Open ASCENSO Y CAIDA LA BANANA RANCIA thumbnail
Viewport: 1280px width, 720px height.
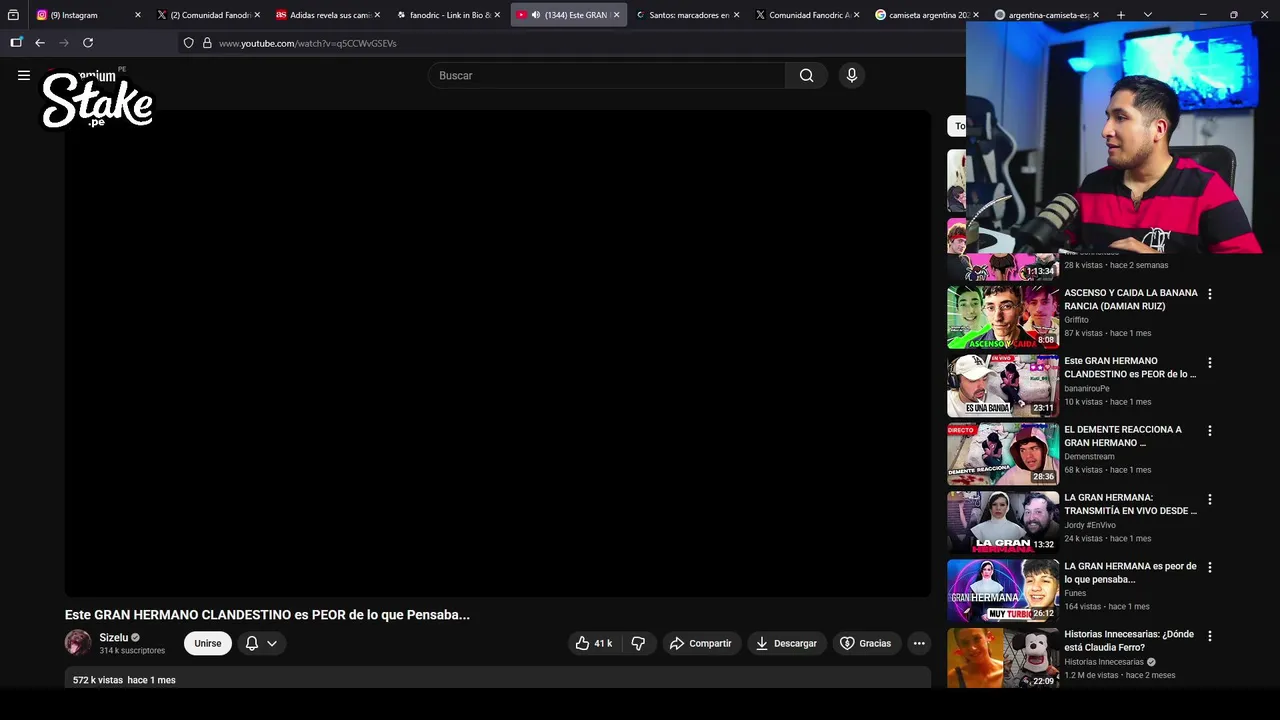(x=1003, y=317)
